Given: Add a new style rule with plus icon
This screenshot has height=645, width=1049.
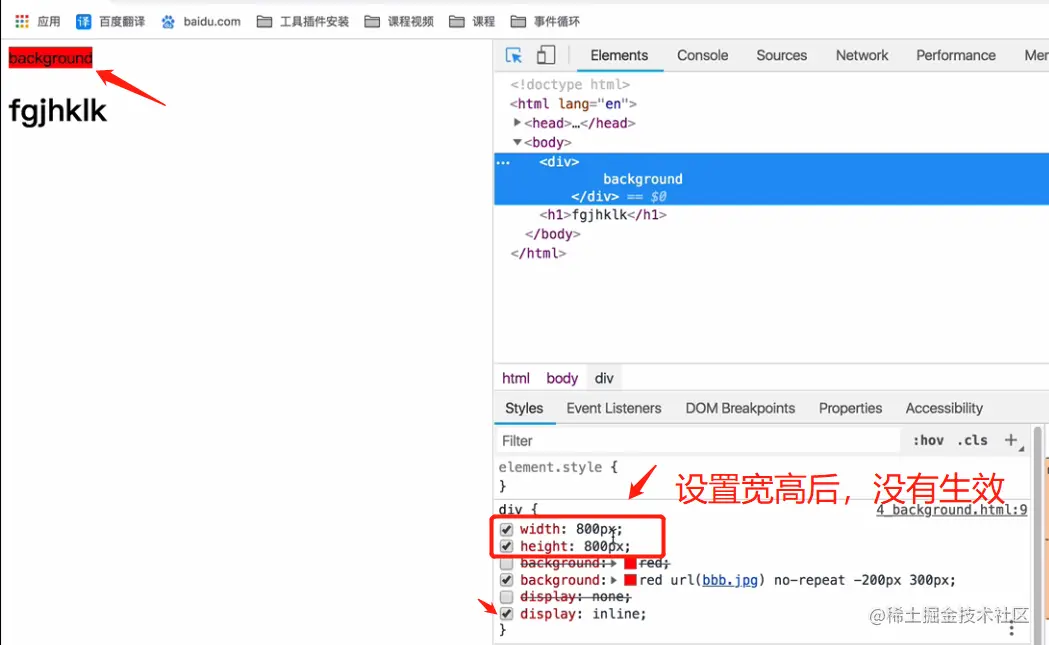Looking at the screenshot, I should (1012, 440).
